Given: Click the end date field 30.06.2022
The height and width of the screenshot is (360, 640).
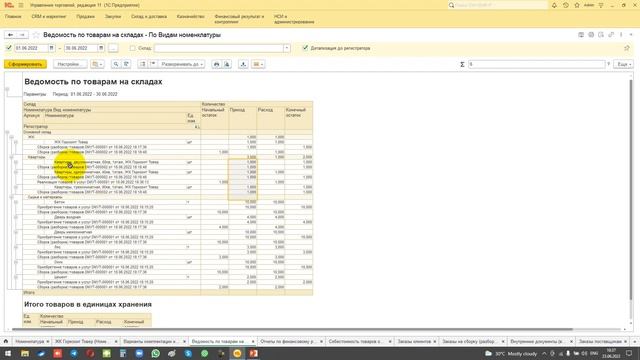Looking at the screenshot, I should pyautogui.click(x=81, y=48).
